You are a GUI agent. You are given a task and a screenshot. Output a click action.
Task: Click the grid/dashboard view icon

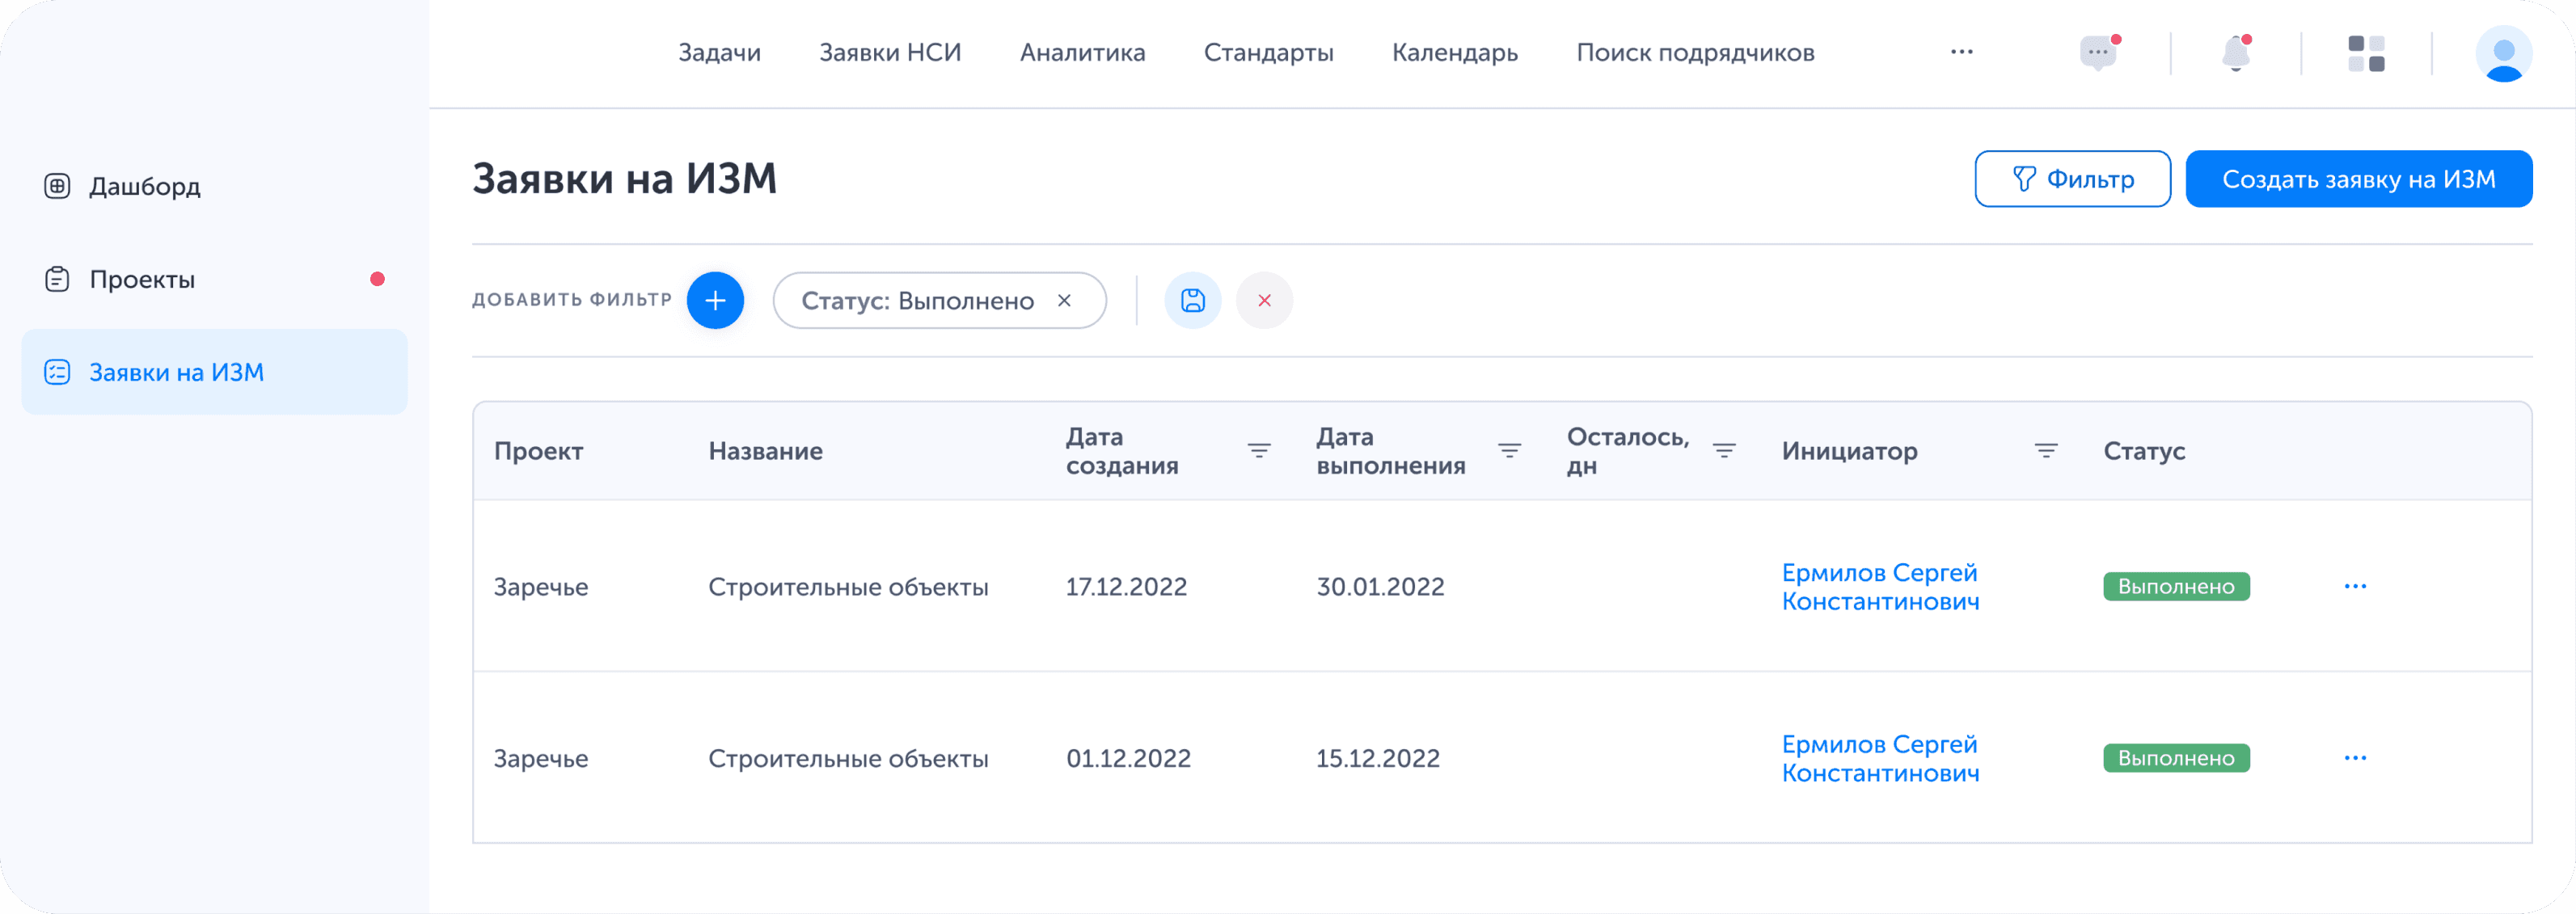[2366, 53]
